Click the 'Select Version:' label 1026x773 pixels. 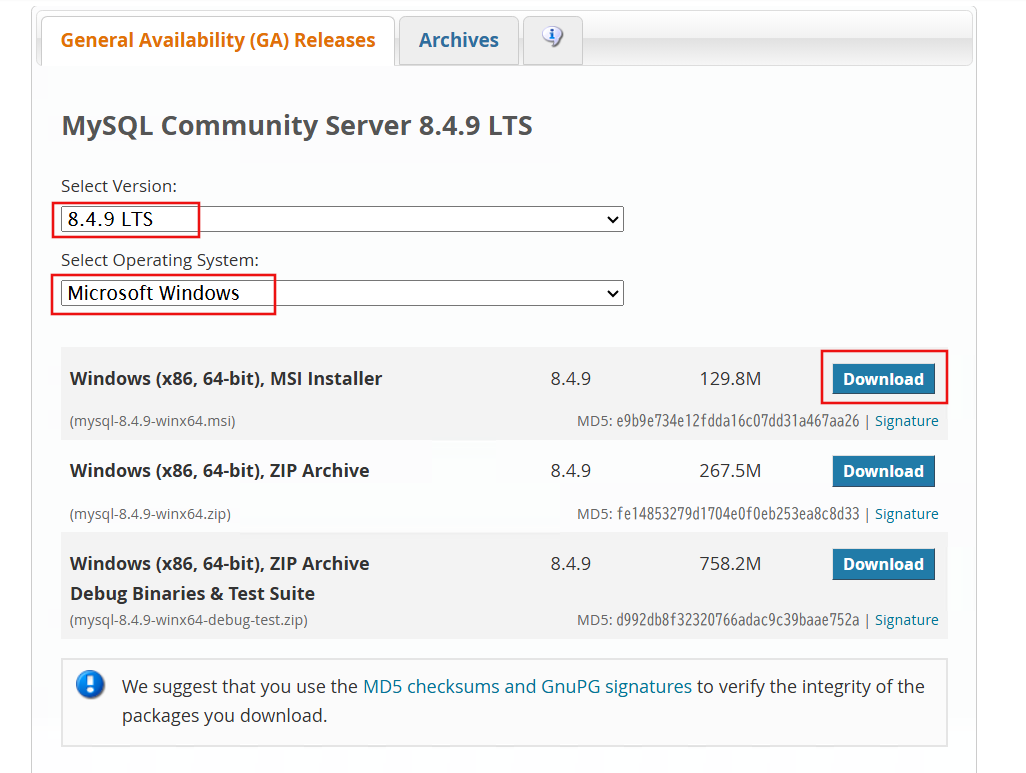point(119,187)
